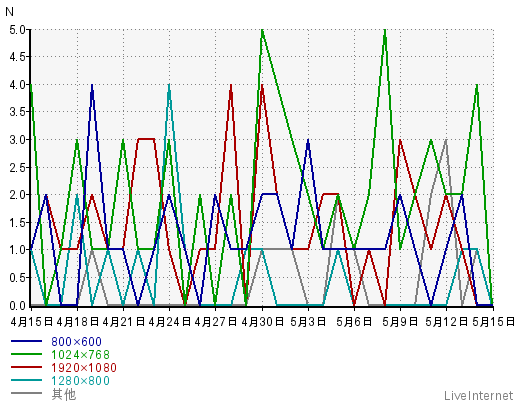
Task: Click the 800×600 legend label
Action: (x=76, y=342)
